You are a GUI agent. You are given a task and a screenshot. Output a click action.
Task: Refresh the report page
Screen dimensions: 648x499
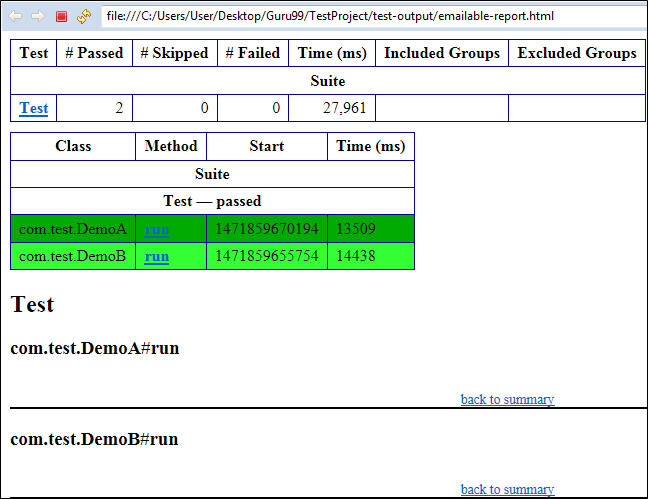click(x=83, y=16)
